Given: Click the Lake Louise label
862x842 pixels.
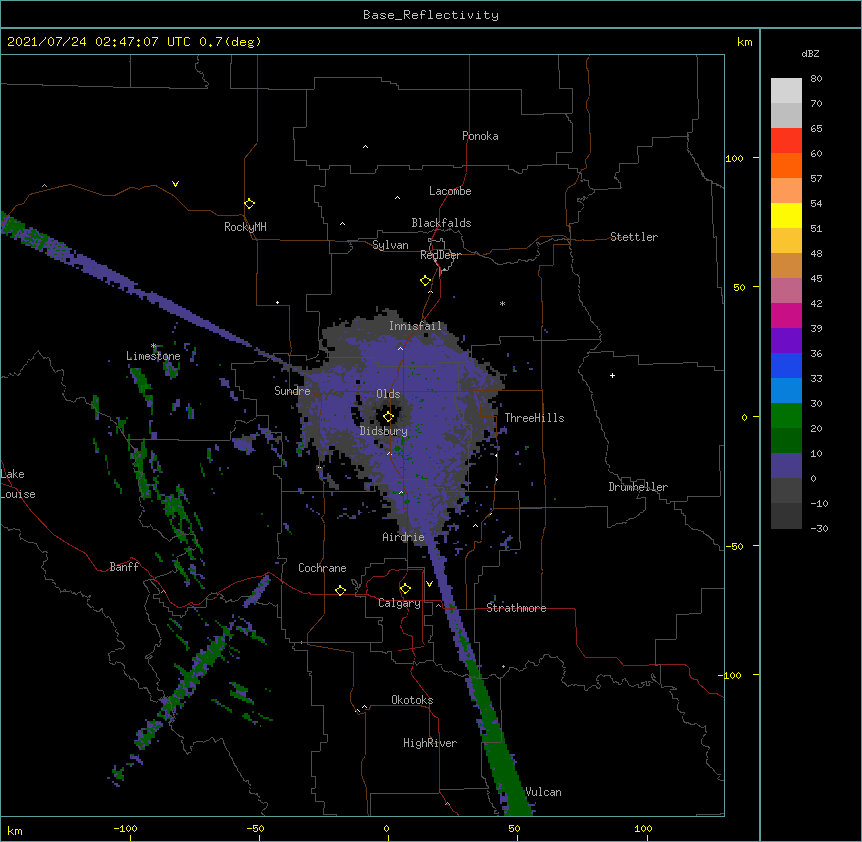Looking at the screenshot, I should (18, 484).
